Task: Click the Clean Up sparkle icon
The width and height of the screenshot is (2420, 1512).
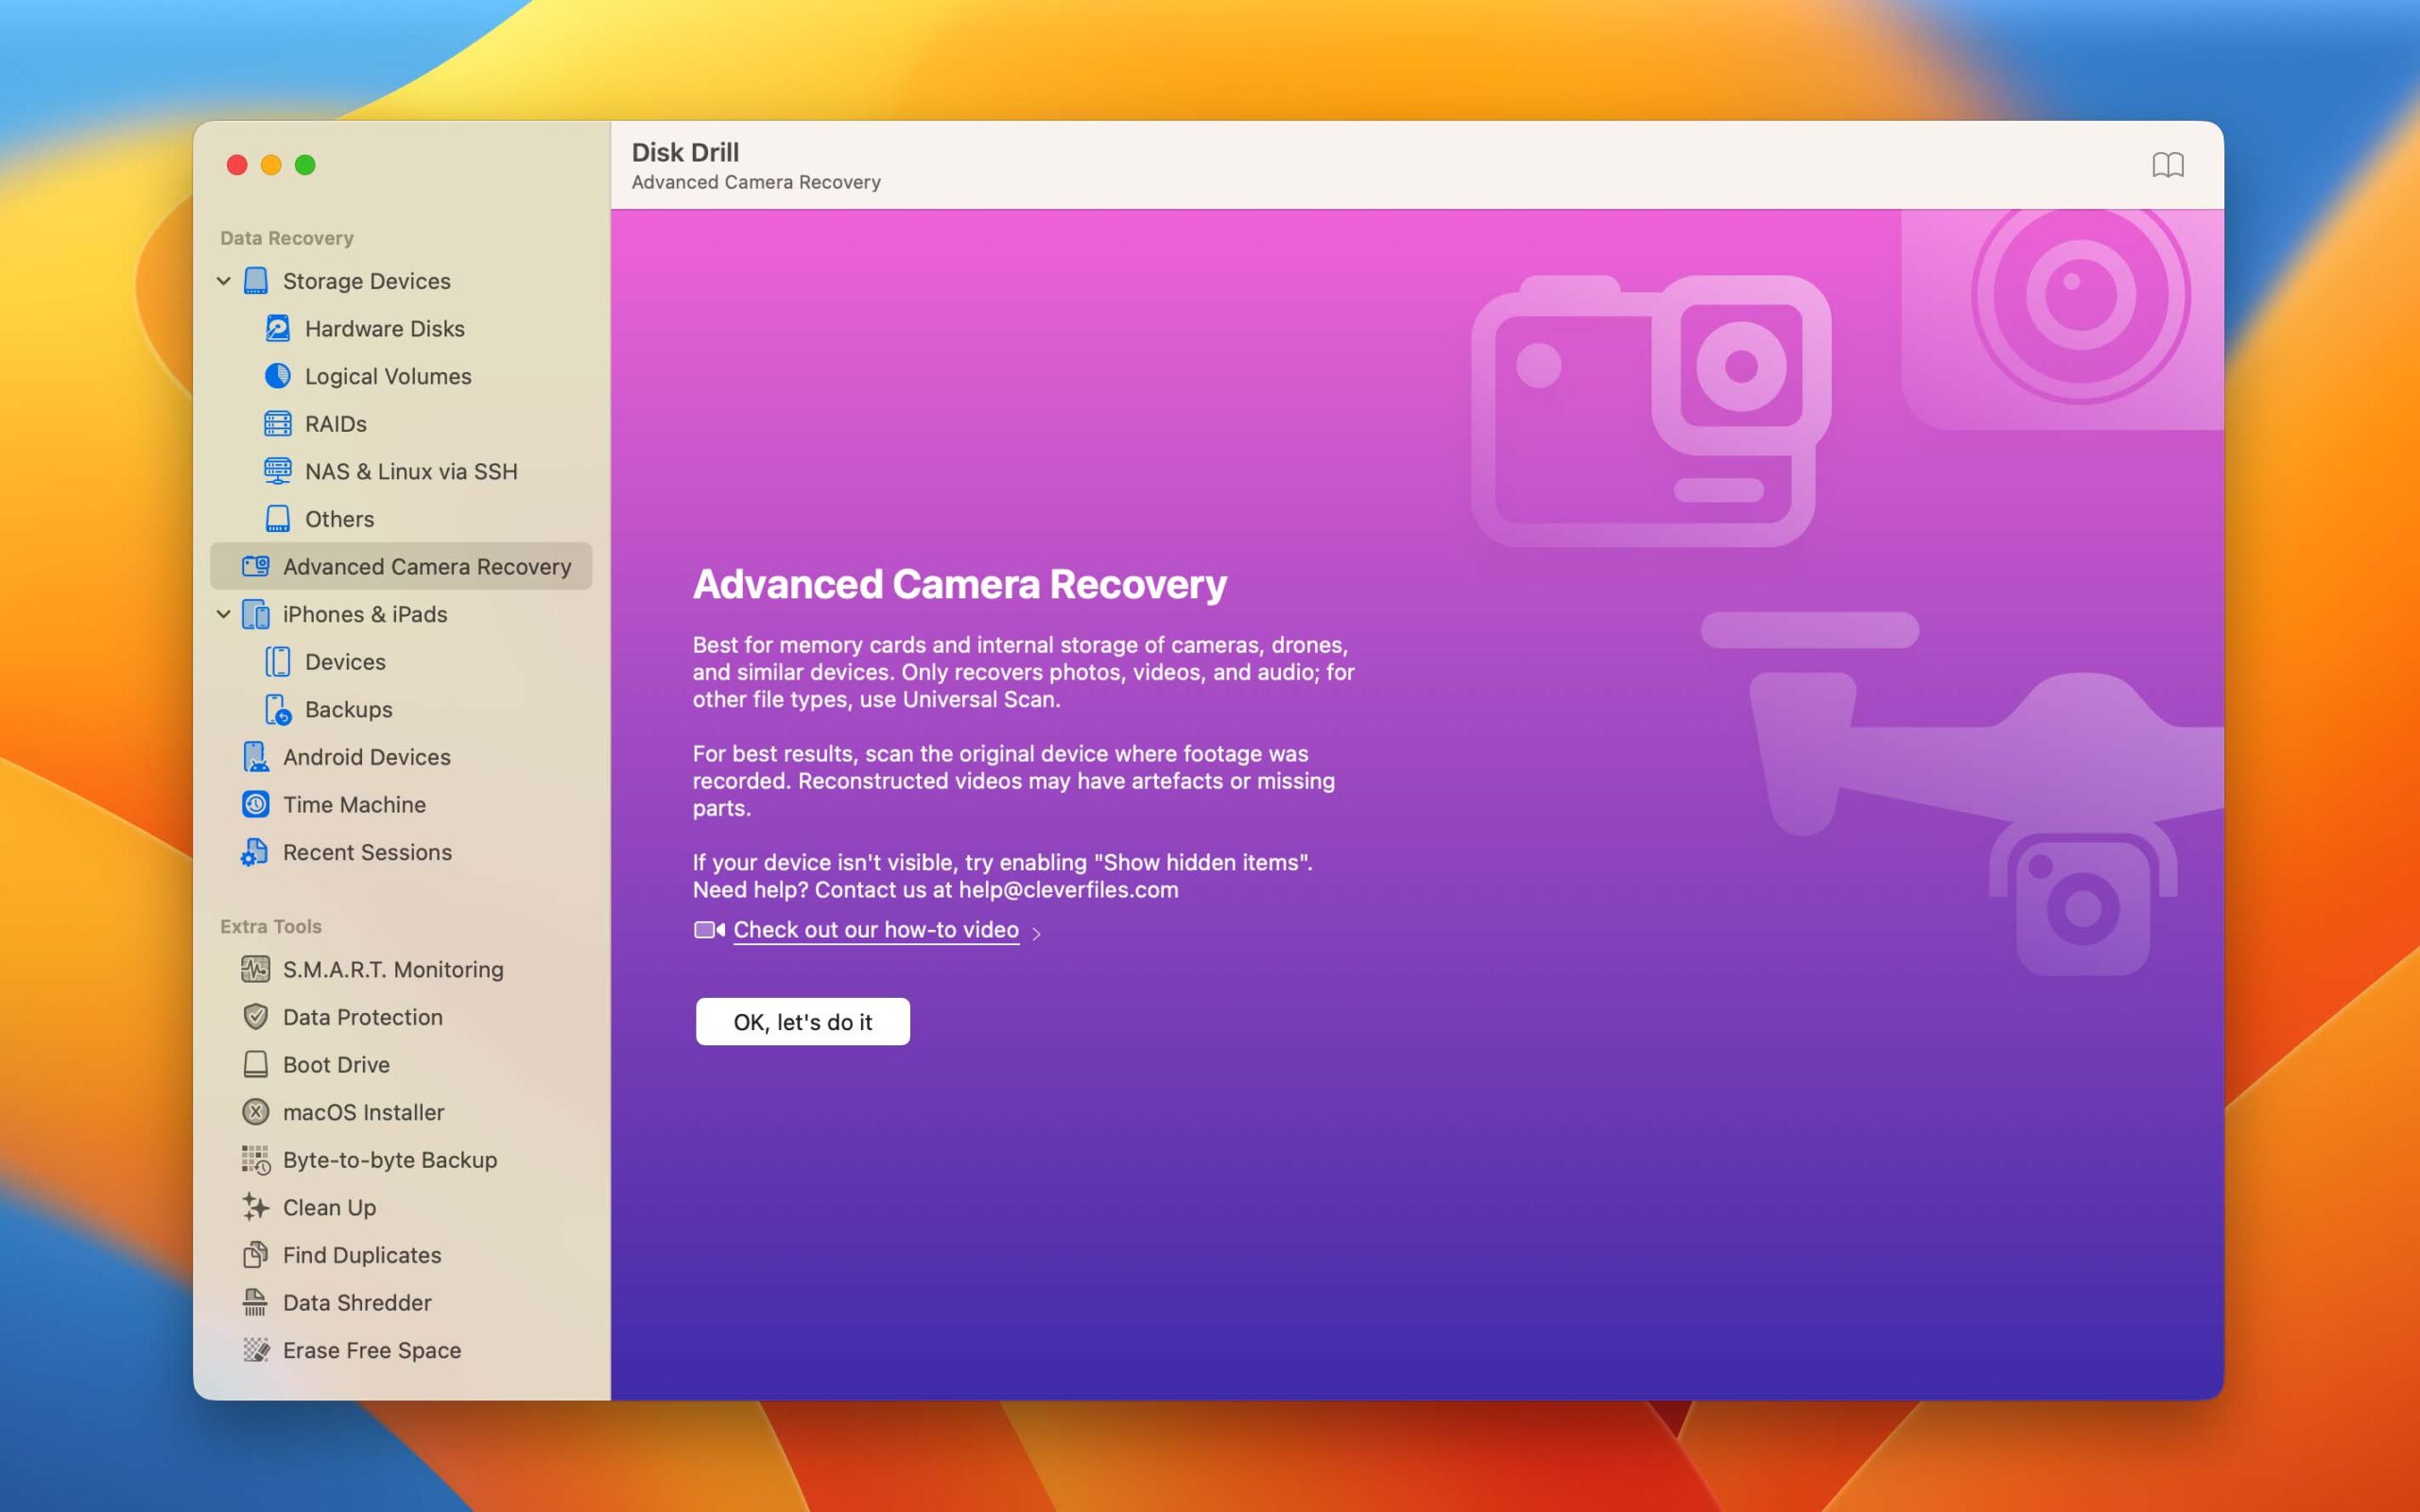Action: click(x=256, y=1207)
